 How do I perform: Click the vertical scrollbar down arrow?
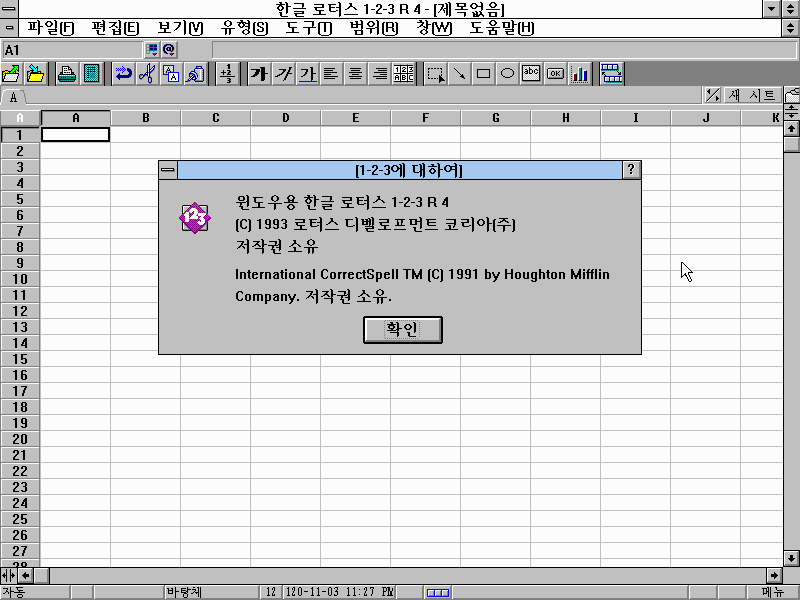(x=791, y=558)
